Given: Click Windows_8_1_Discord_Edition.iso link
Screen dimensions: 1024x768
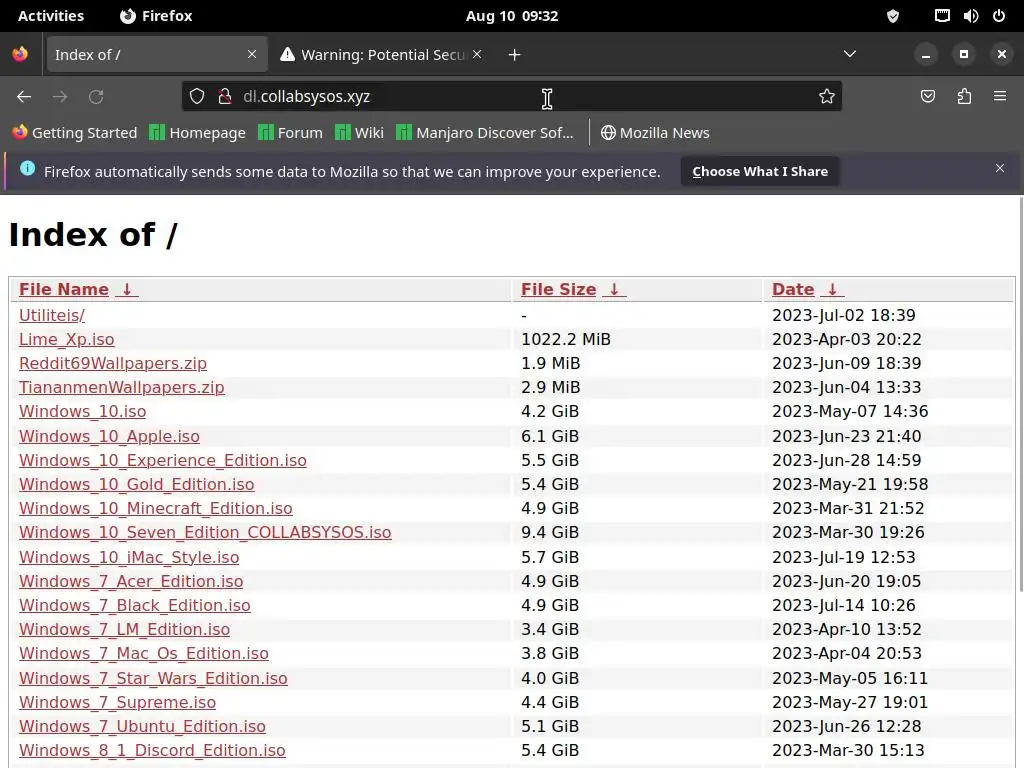Looking at the screenshot, I should 152,750.
